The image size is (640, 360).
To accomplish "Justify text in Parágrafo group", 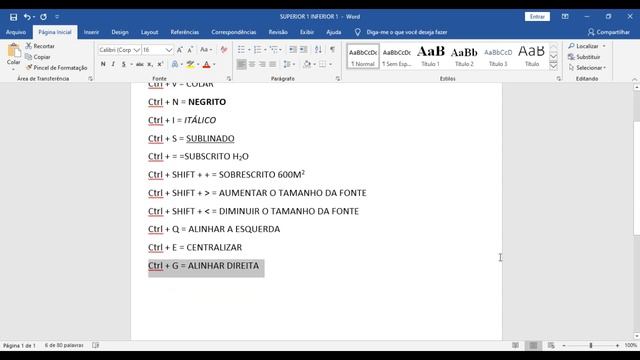I will click(x=273, y=64).
